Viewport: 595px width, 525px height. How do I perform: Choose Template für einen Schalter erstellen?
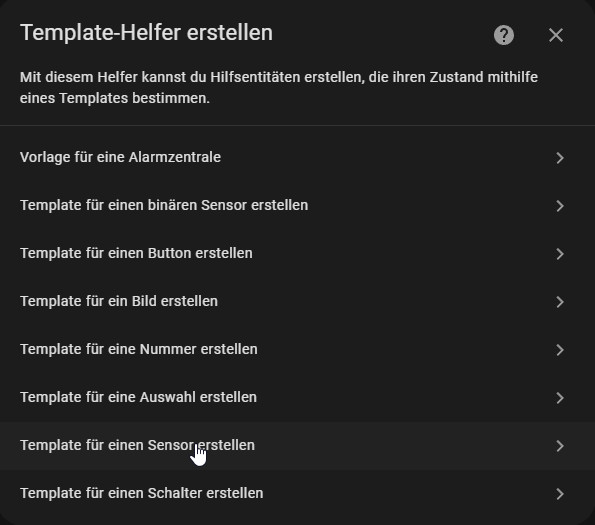click(298, 494)
